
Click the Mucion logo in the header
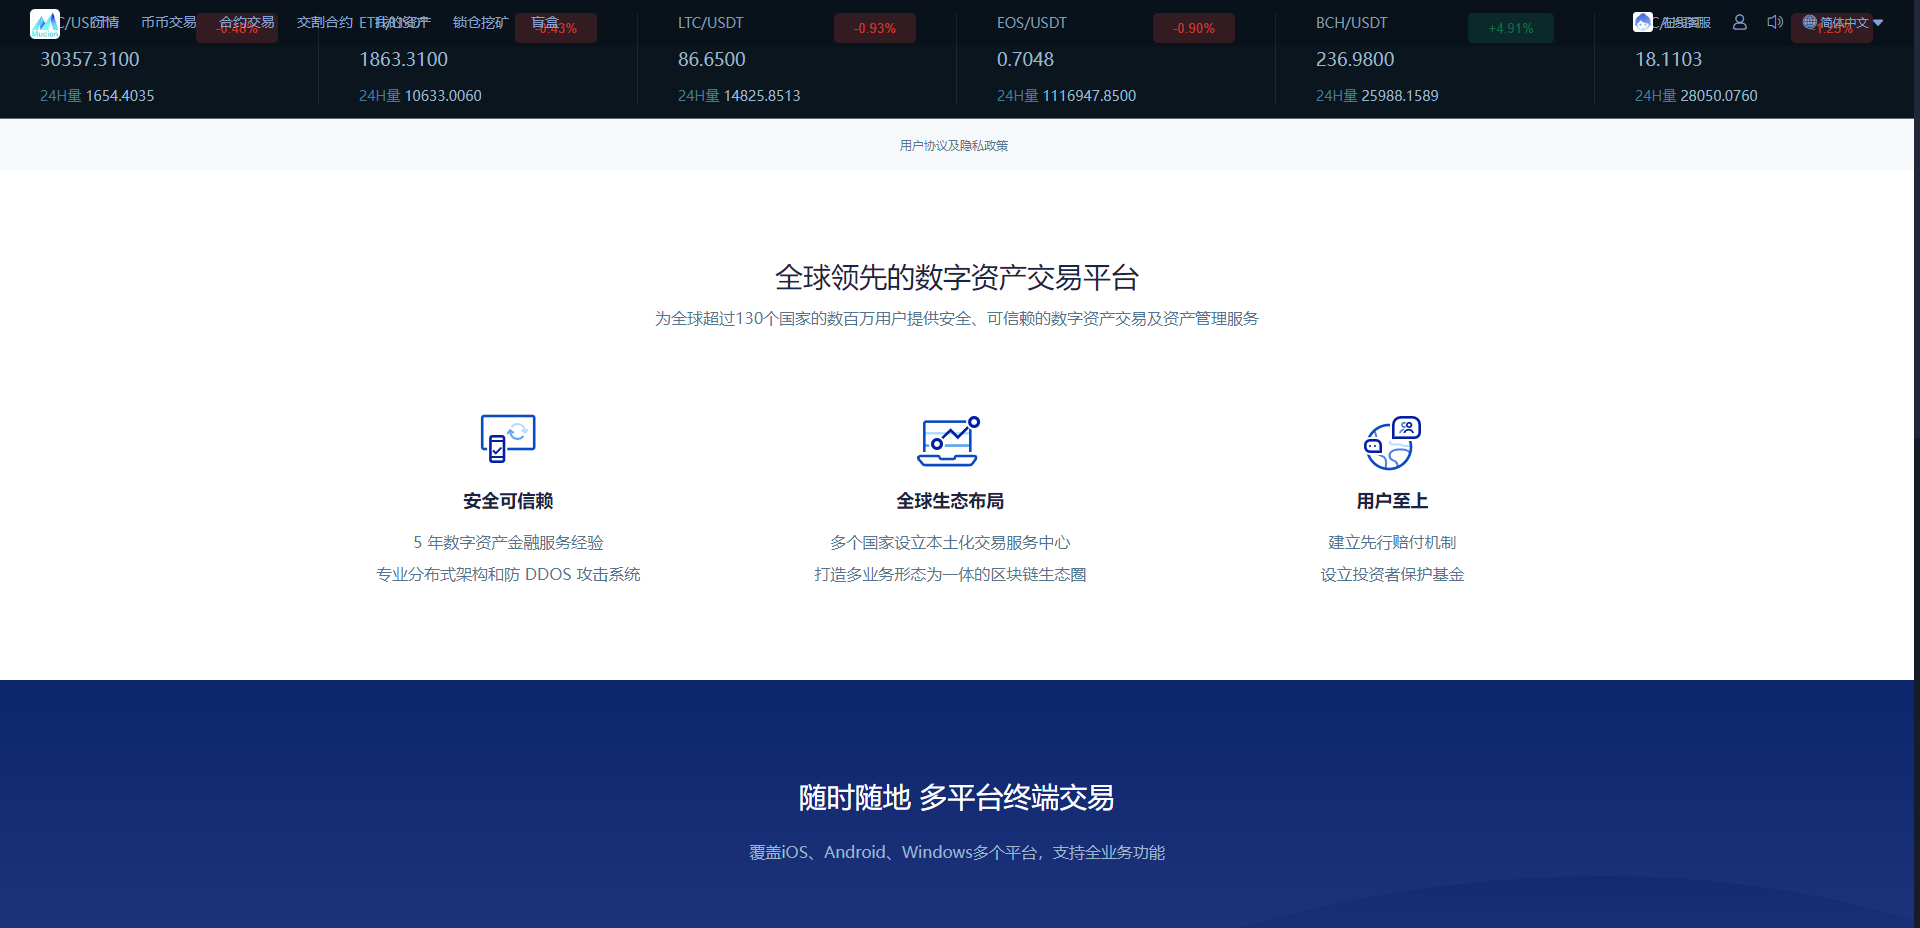45,24
